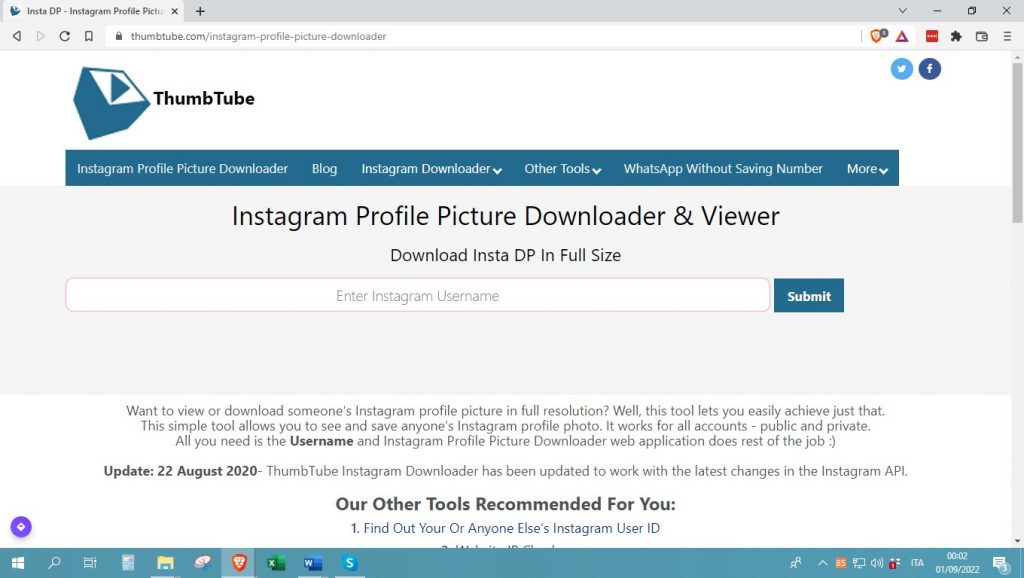Click the Brave Rewards triangle icon
Image resolution: width=1024 pixels, height=578 pixels.
coord(902,36)
